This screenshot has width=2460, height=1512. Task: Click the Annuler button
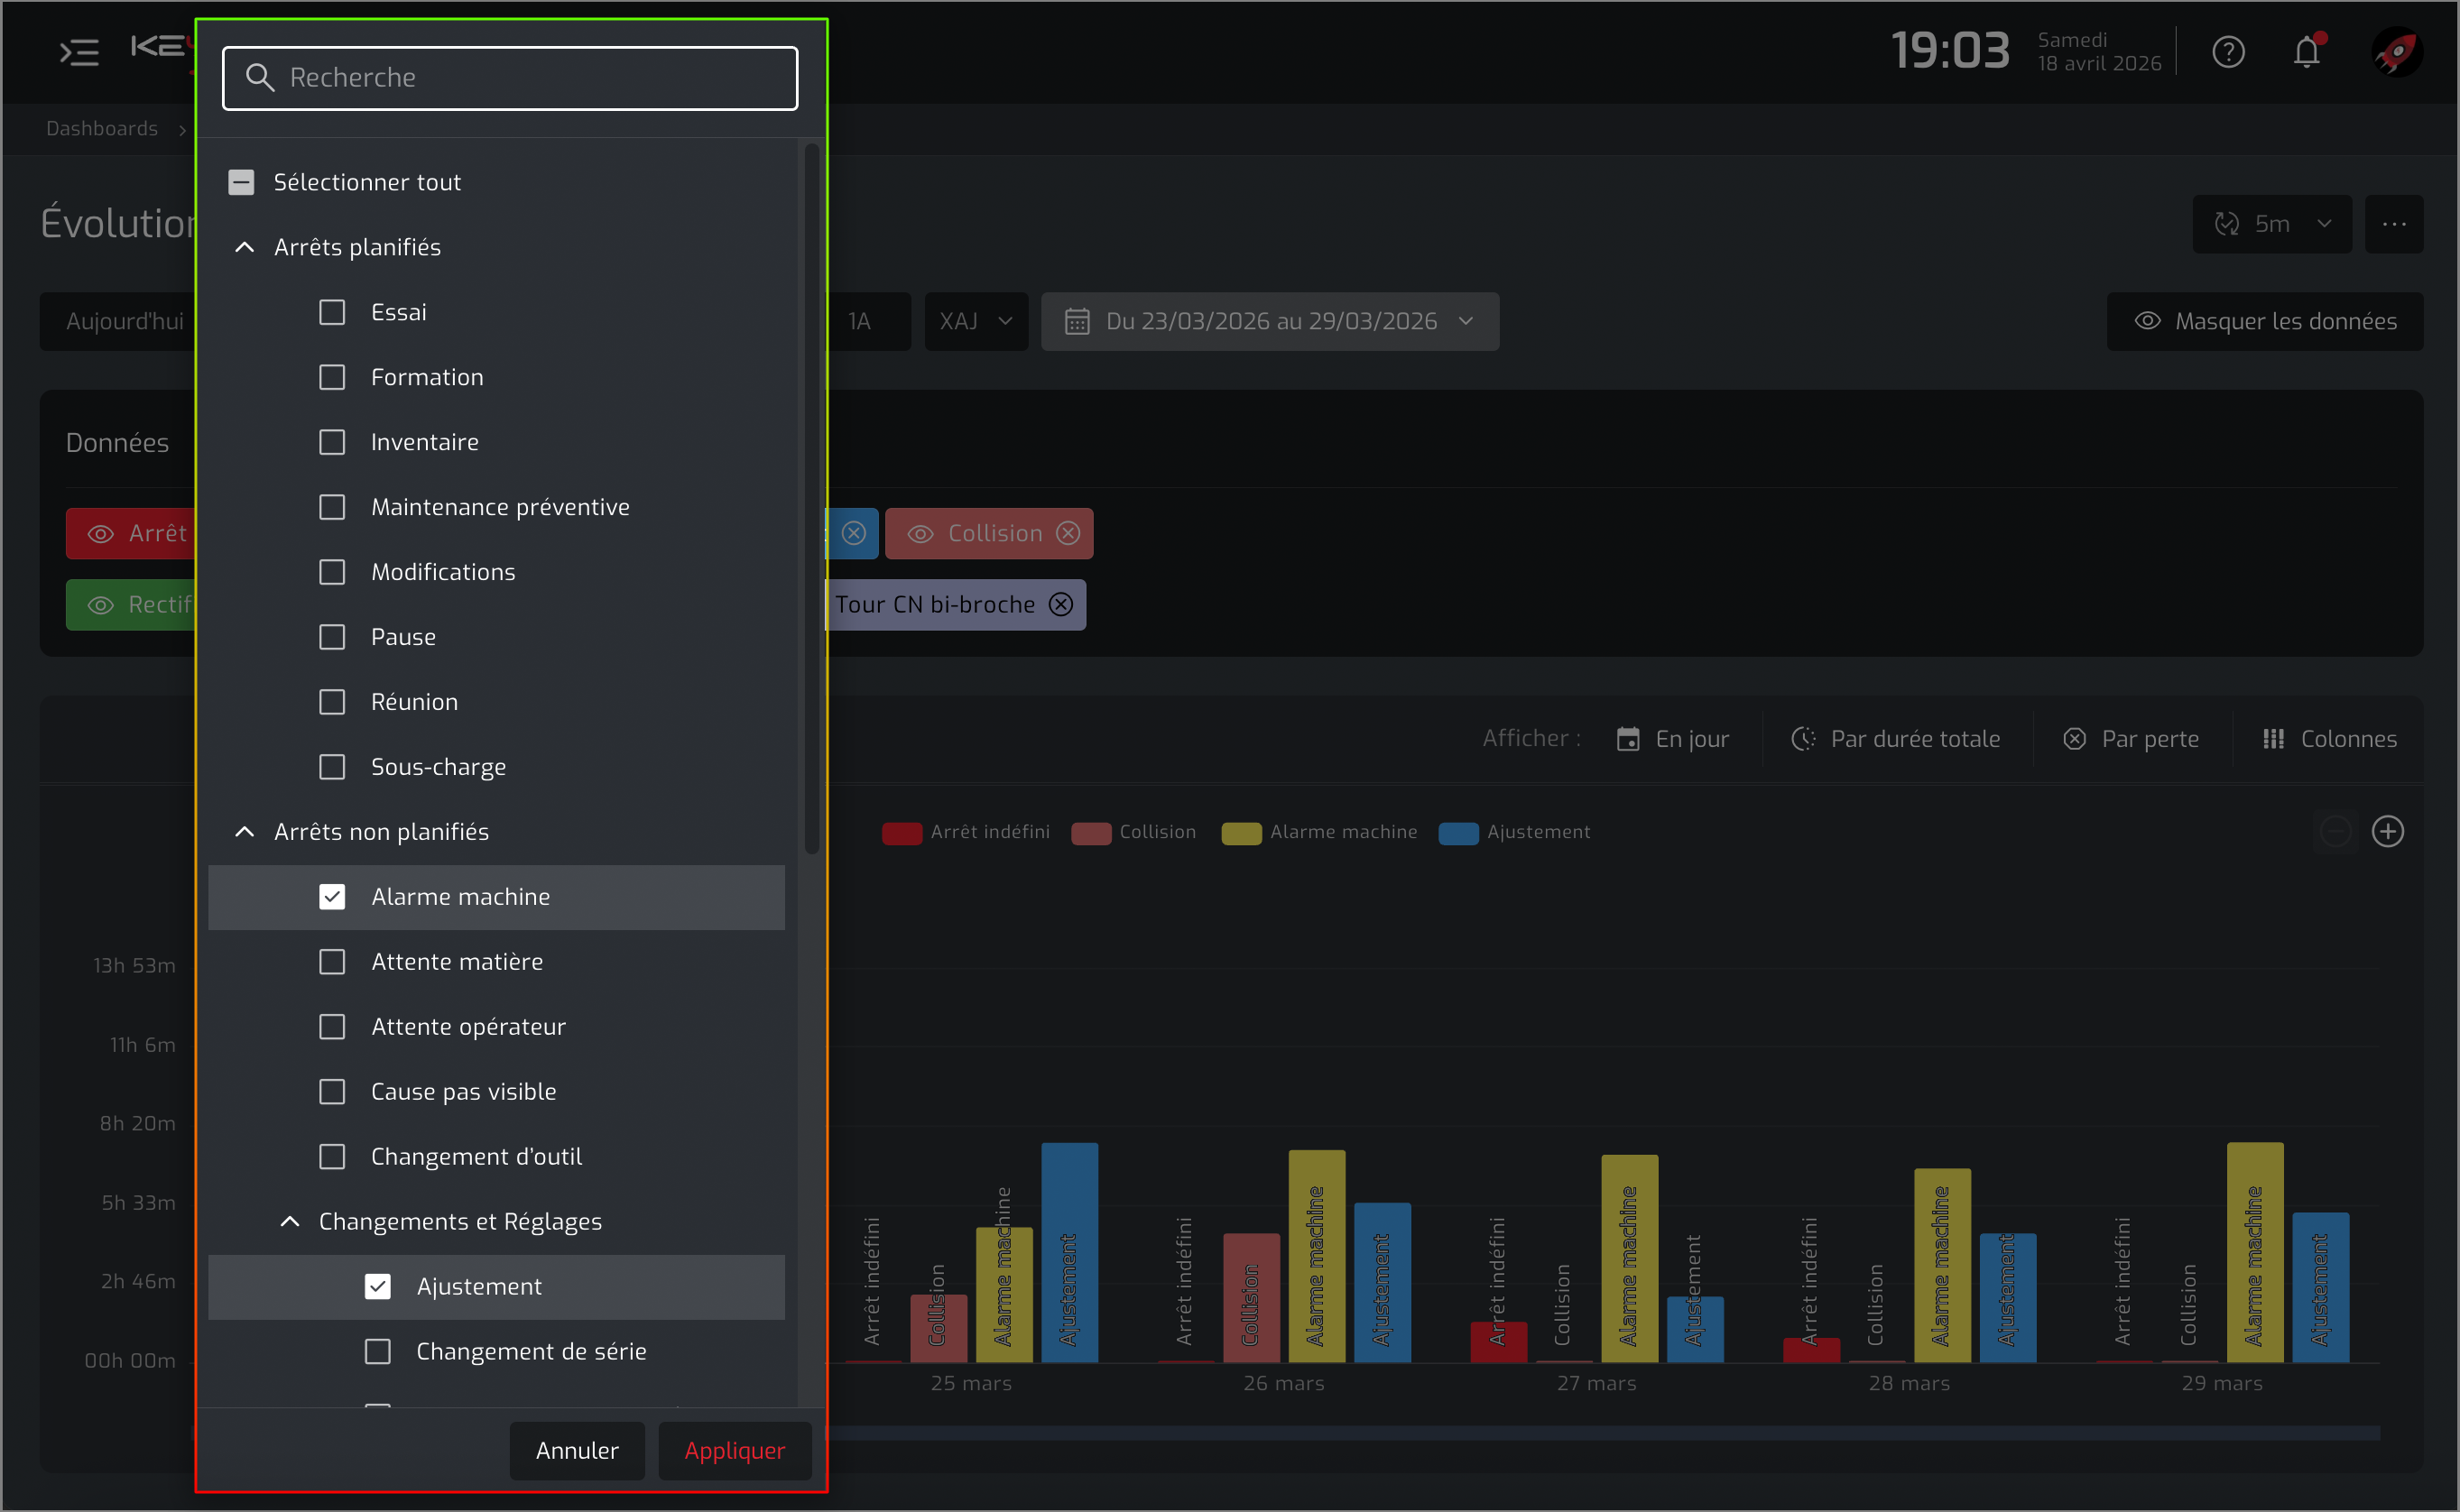(577, 1450)
